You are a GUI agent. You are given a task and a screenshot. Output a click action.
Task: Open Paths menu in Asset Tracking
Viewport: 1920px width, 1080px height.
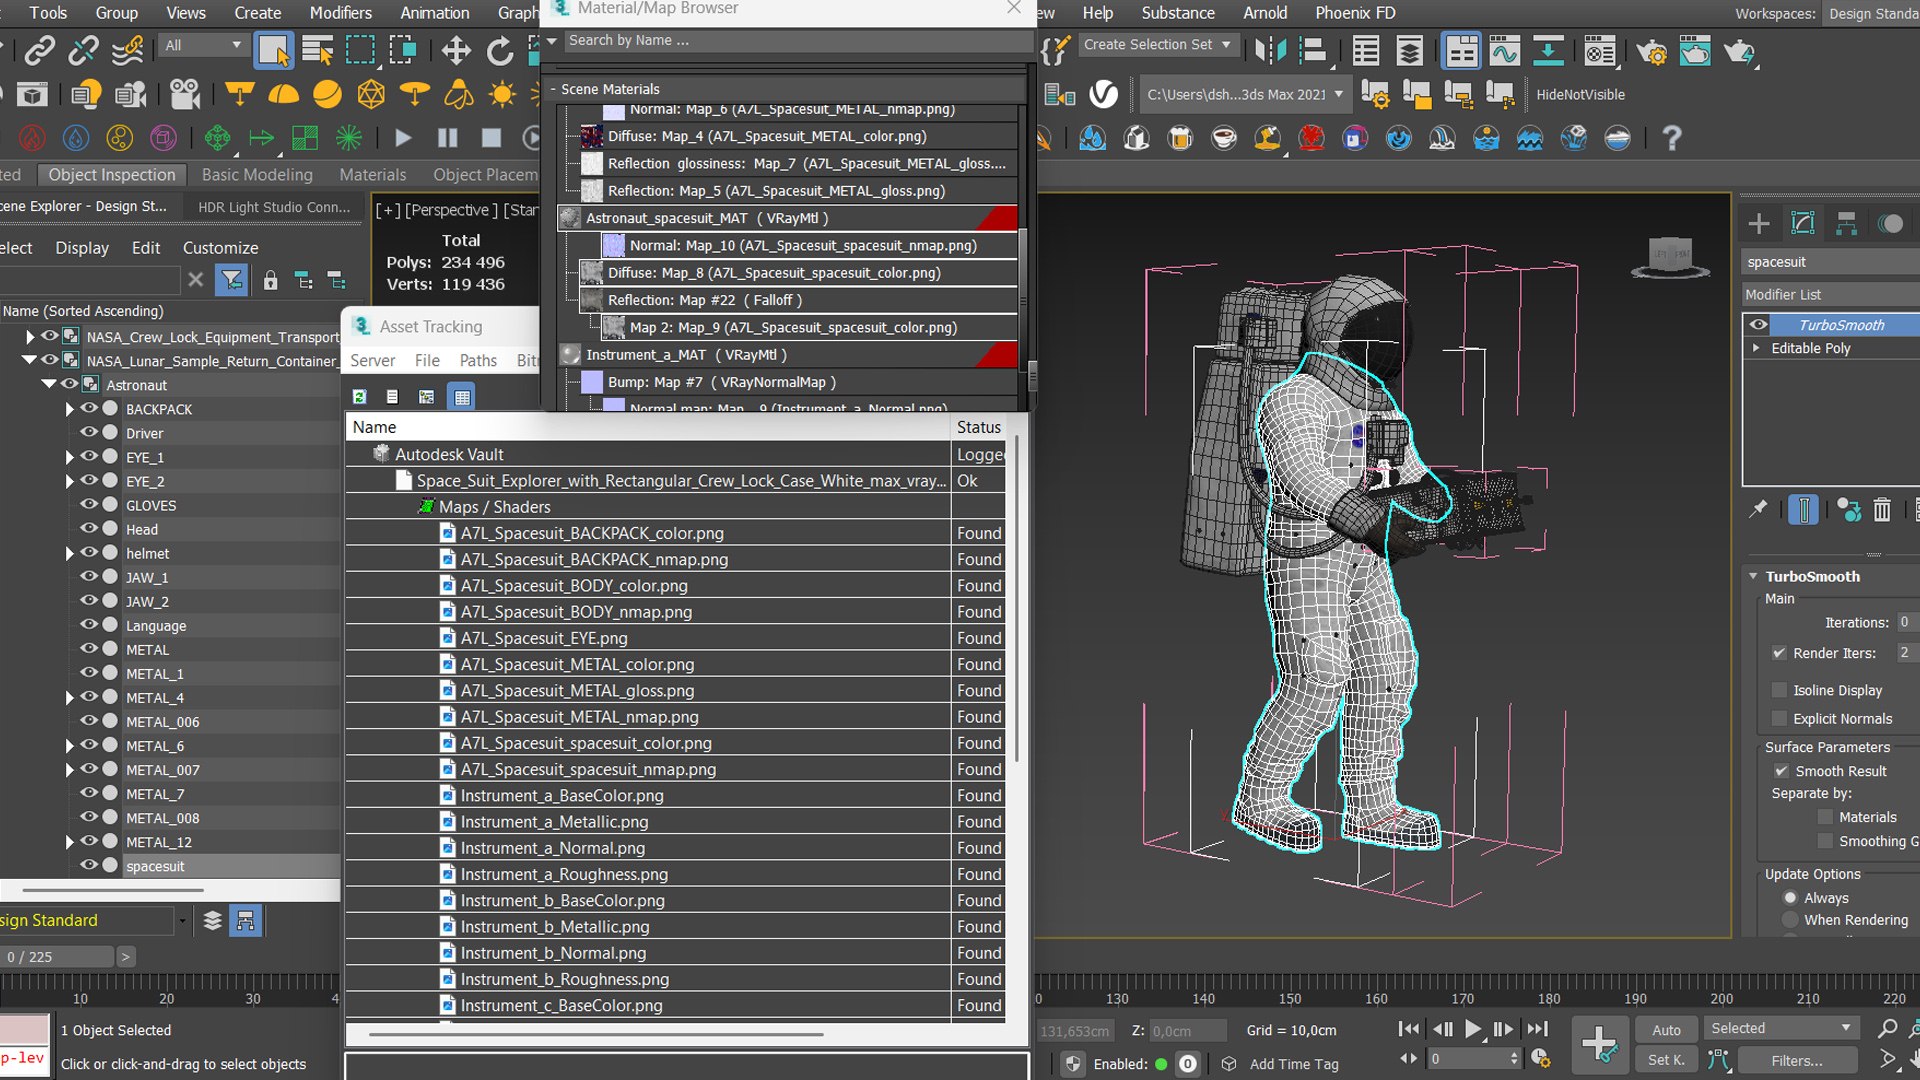click(478, 360)
